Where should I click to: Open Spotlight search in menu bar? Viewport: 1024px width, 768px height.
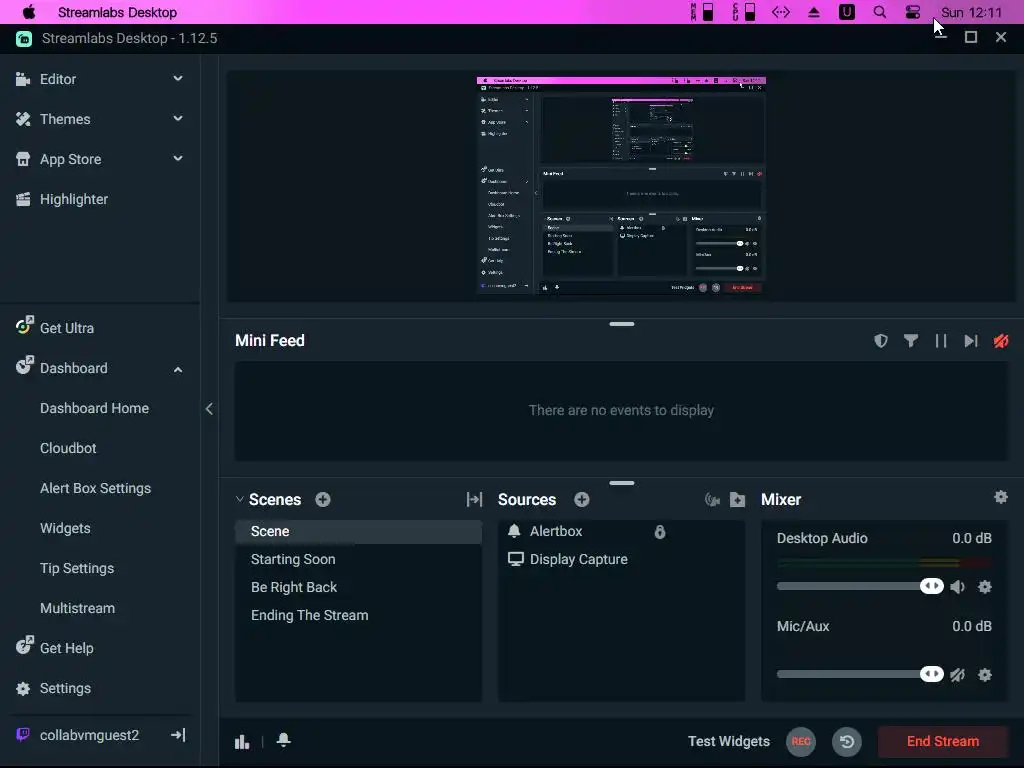point(880,12)
